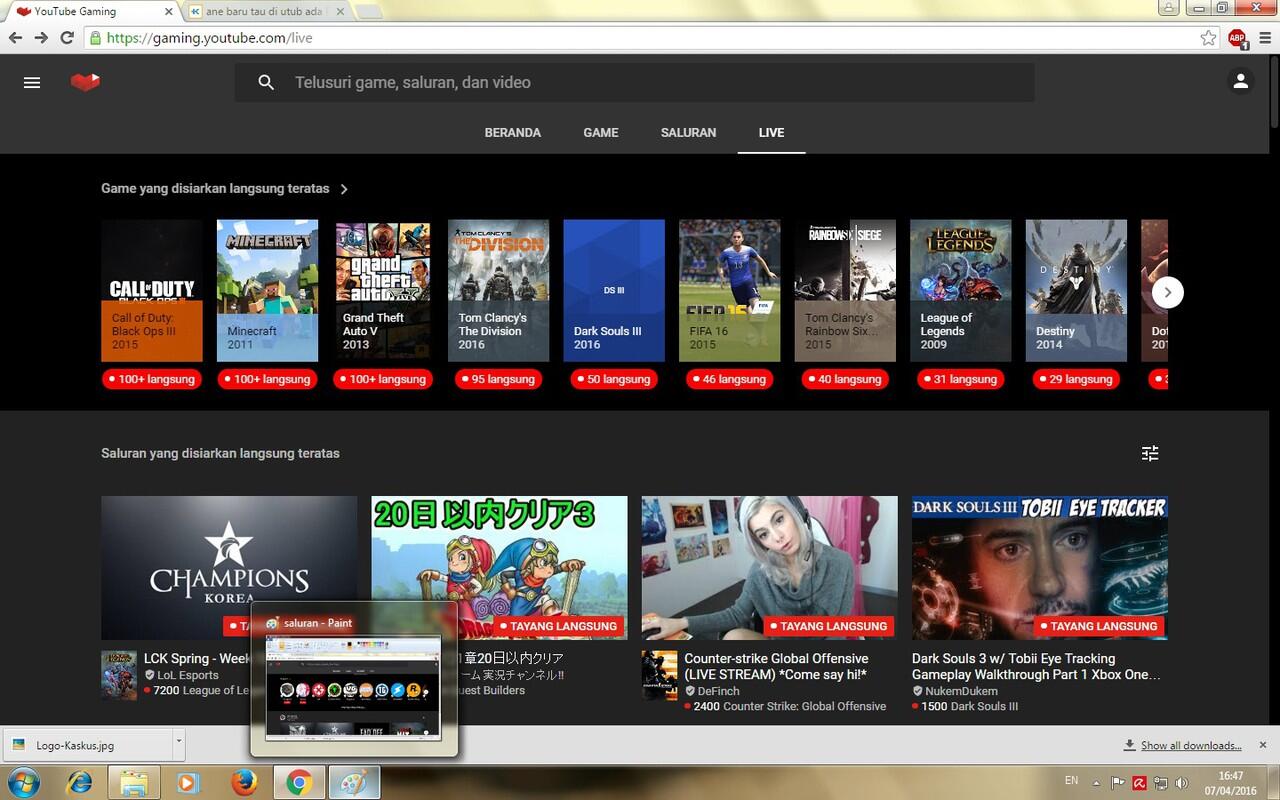The image size is (1280, 800).
Task: Open Grand Theft Auto V game card
Action: 383,291
